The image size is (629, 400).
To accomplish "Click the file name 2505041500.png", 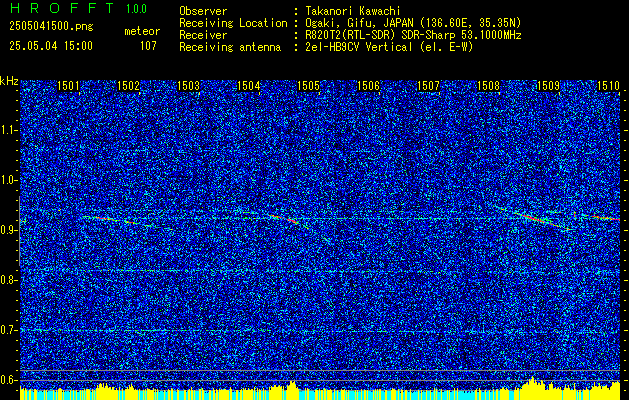I will coord(51,27).
